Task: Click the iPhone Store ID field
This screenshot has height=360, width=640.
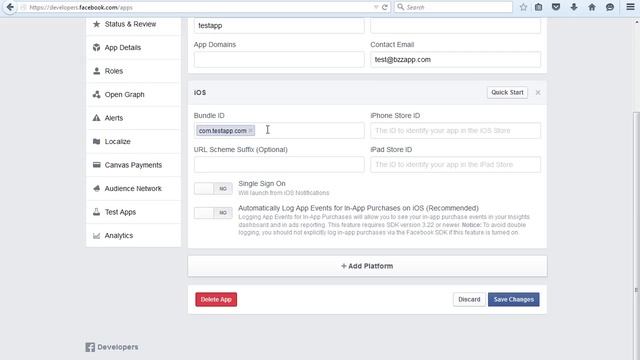Action: click(456, 131)
